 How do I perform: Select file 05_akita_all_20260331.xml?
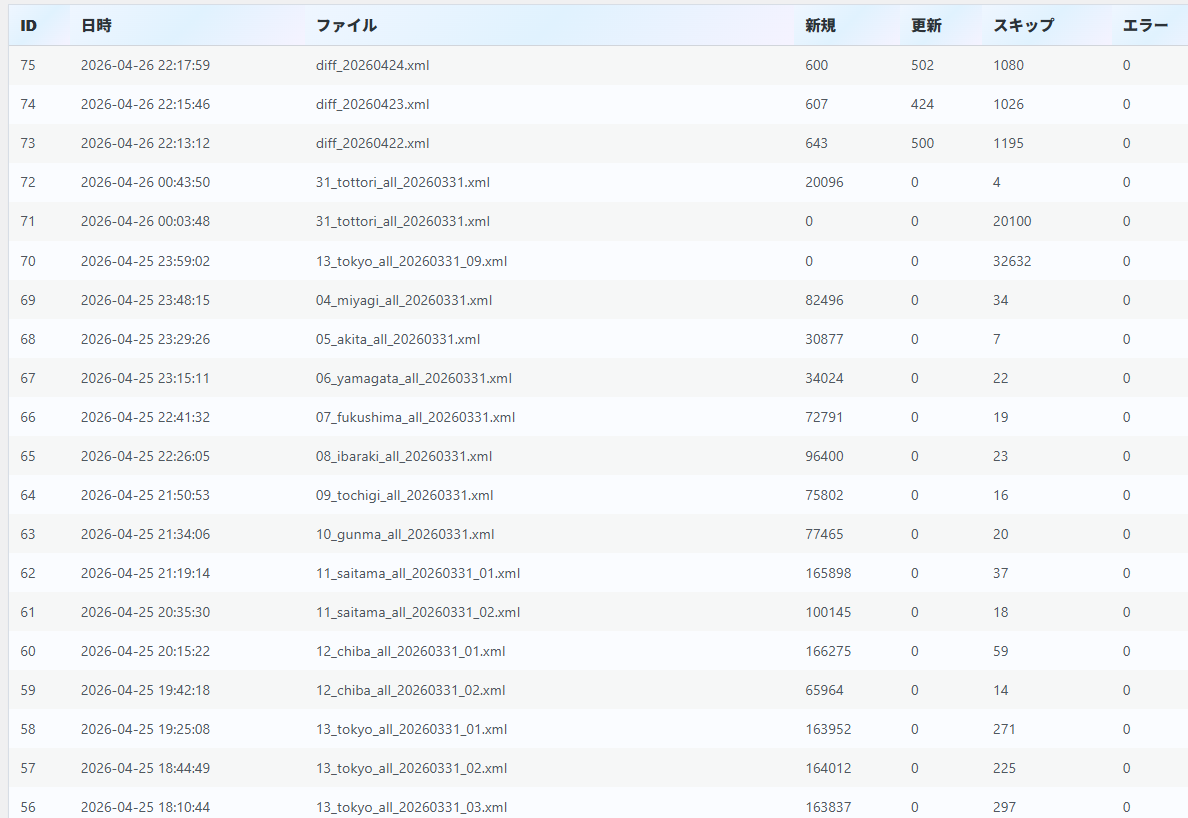click(x=398, y=339)
